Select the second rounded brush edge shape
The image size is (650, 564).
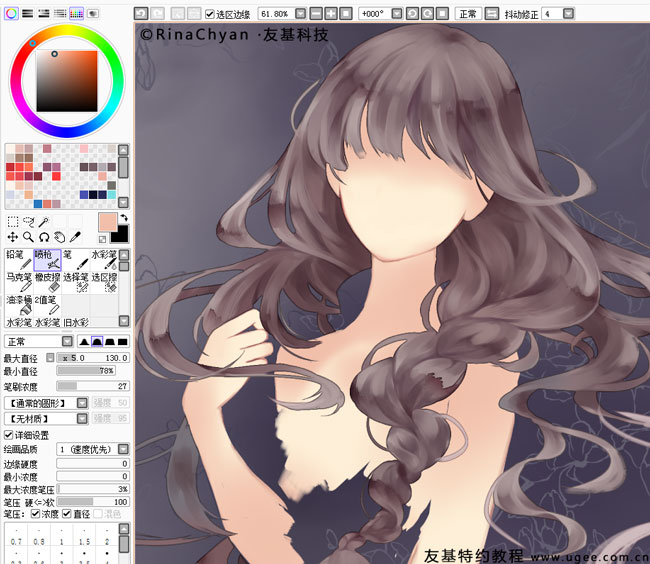[x=97, y=341]
